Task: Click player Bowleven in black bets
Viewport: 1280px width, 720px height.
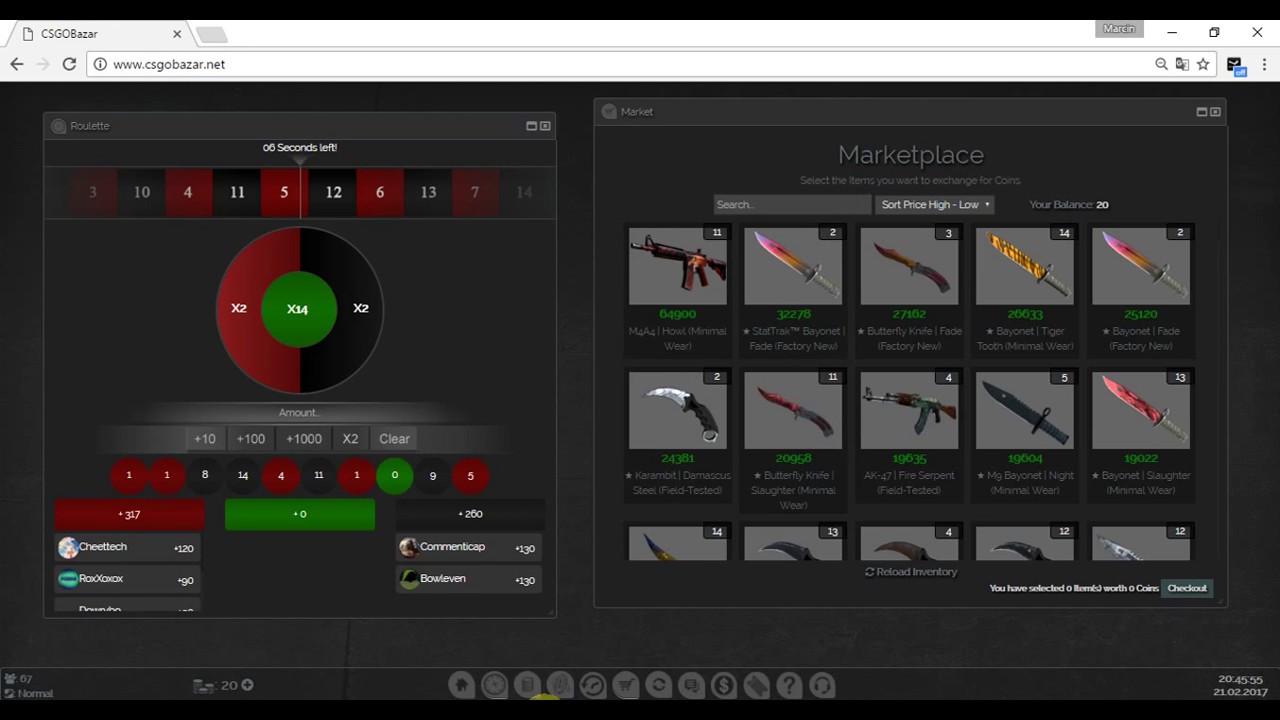Action: click(469, 579)
